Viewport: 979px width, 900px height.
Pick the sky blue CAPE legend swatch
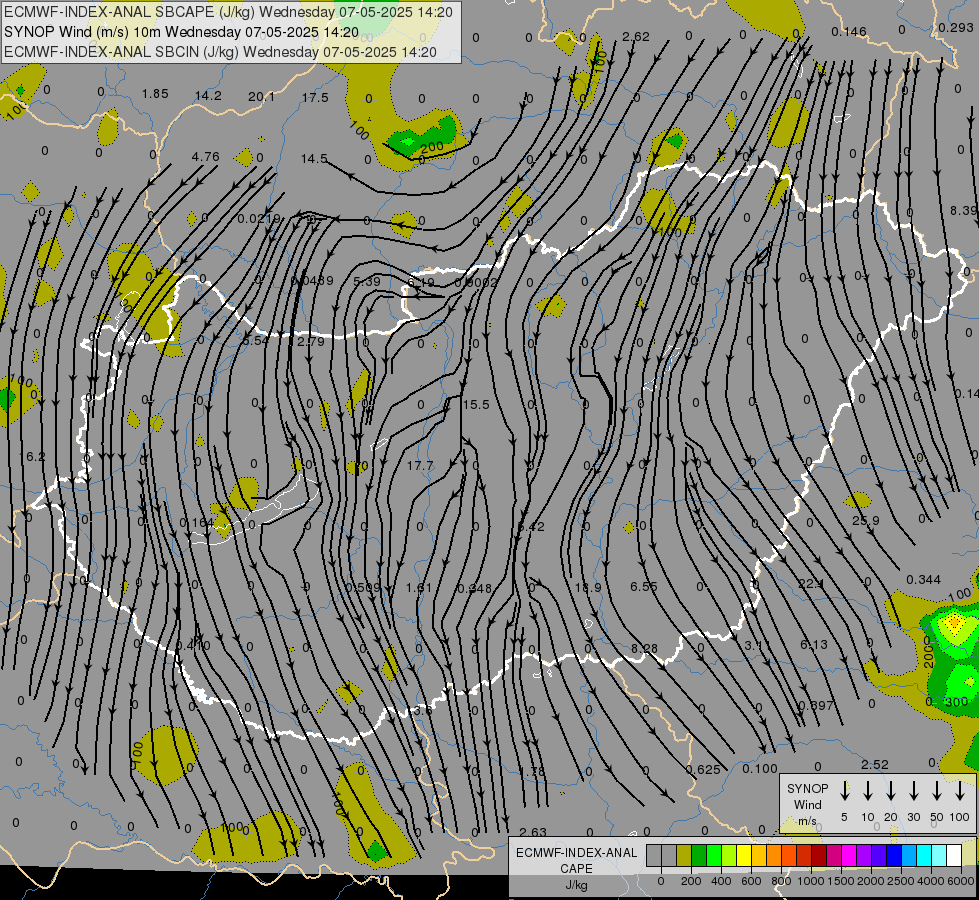tap(908, 855)
